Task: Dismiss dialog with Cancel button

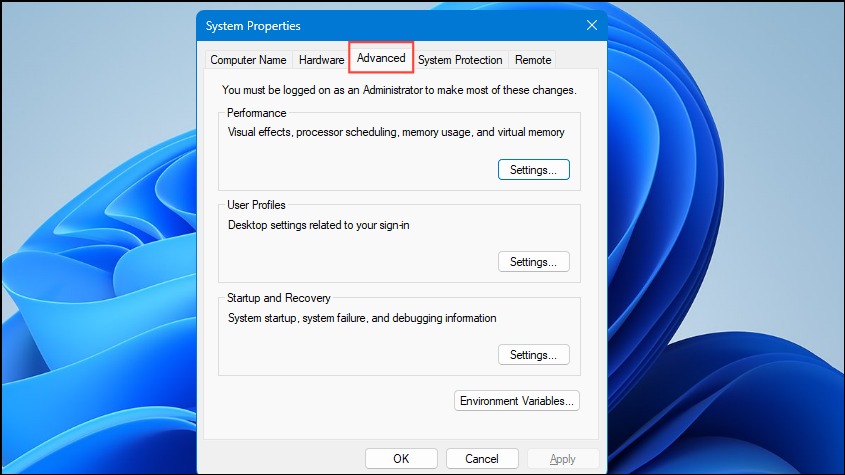Action: click(x=482, y=459)
